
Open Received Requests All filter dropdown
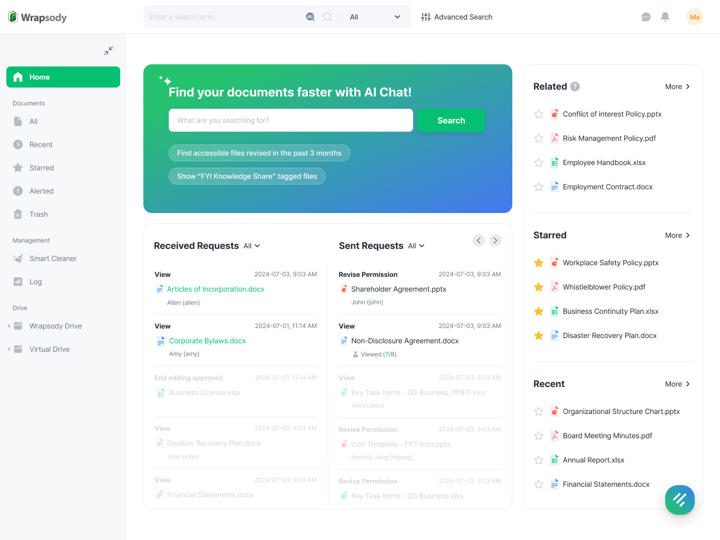(252, 246)
